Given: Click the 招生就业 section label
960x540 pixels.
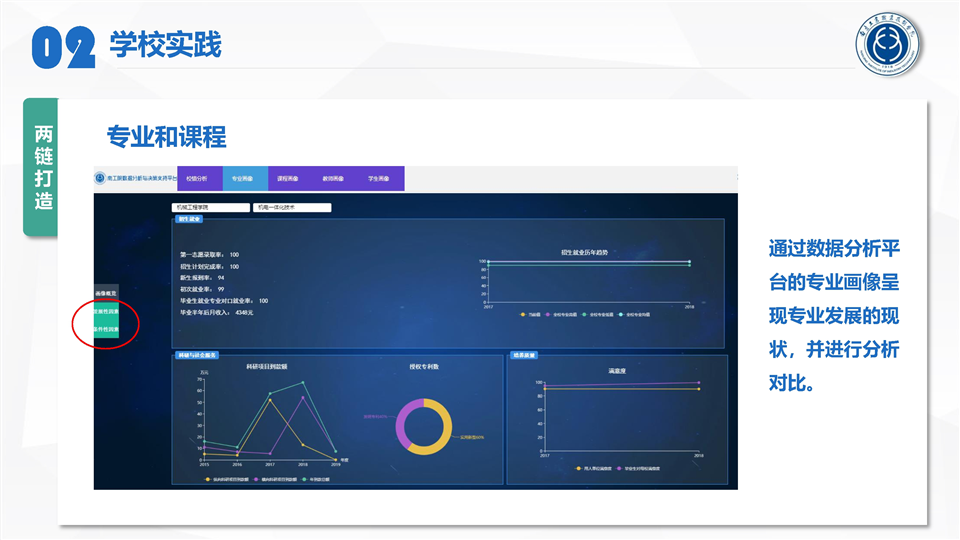Looking at the screenshot, I should pyautogui.click(x=189, y=219).
